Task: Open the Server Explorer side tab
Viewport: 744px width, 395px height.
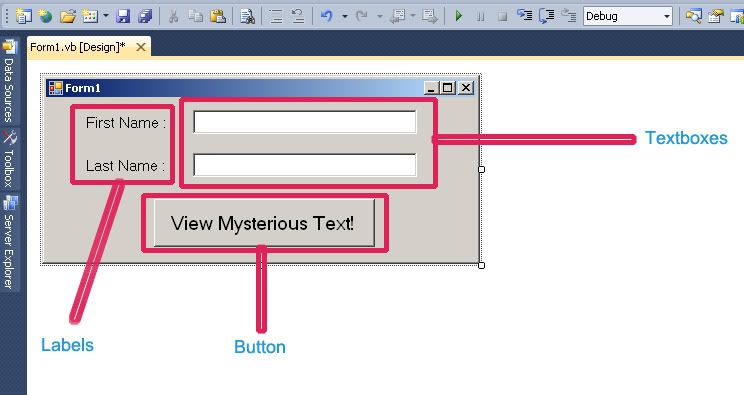Action: [9, 242]
